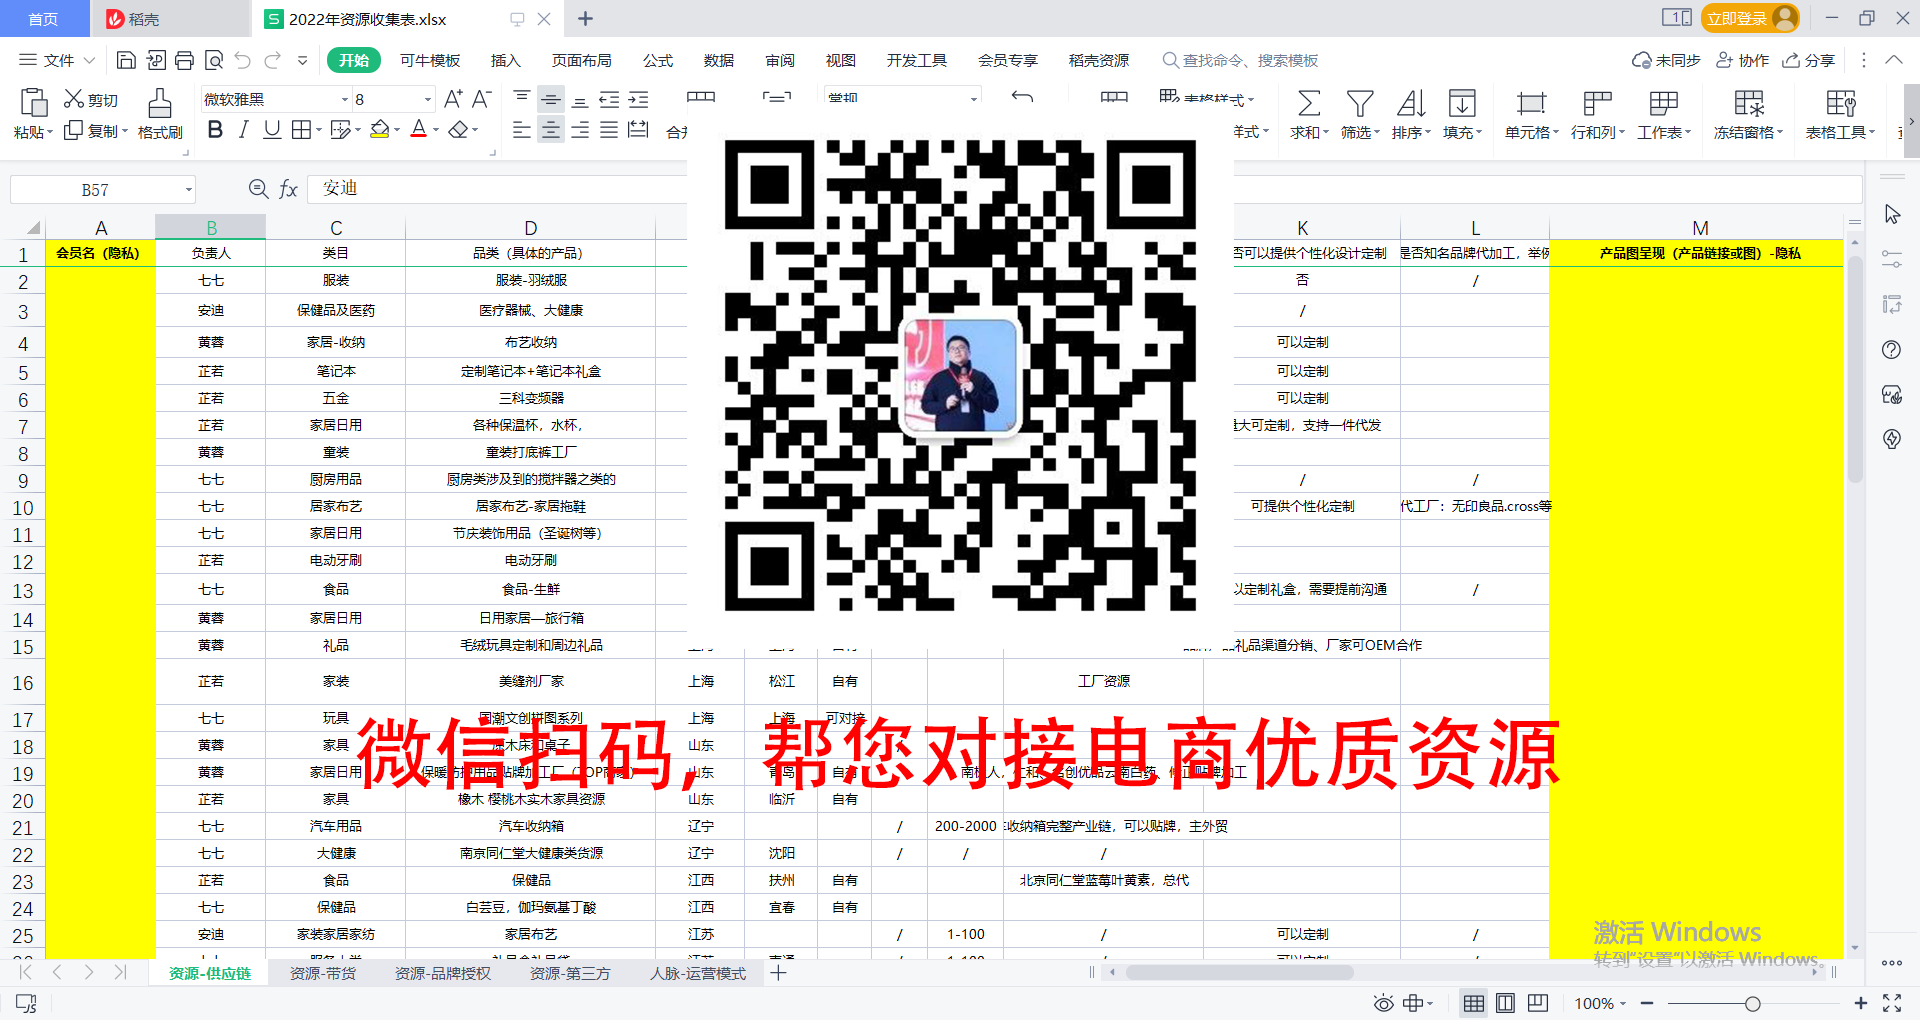Click the 立即登录 login button

(x=1749, y=18)
